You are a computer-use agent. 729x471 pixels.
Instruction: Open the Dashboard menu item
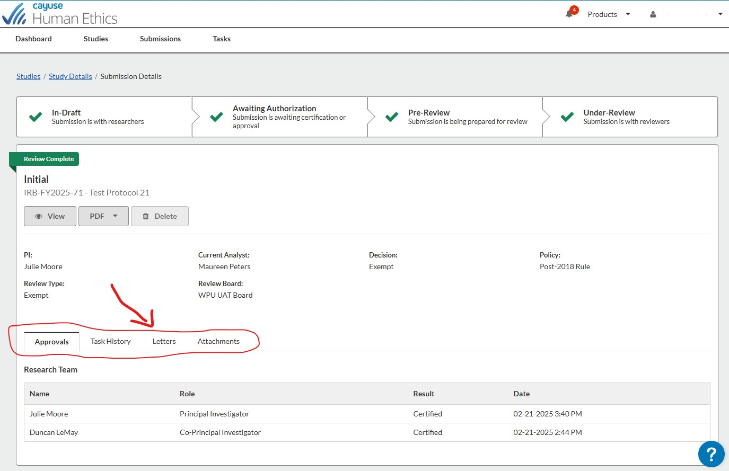point(33,39)
